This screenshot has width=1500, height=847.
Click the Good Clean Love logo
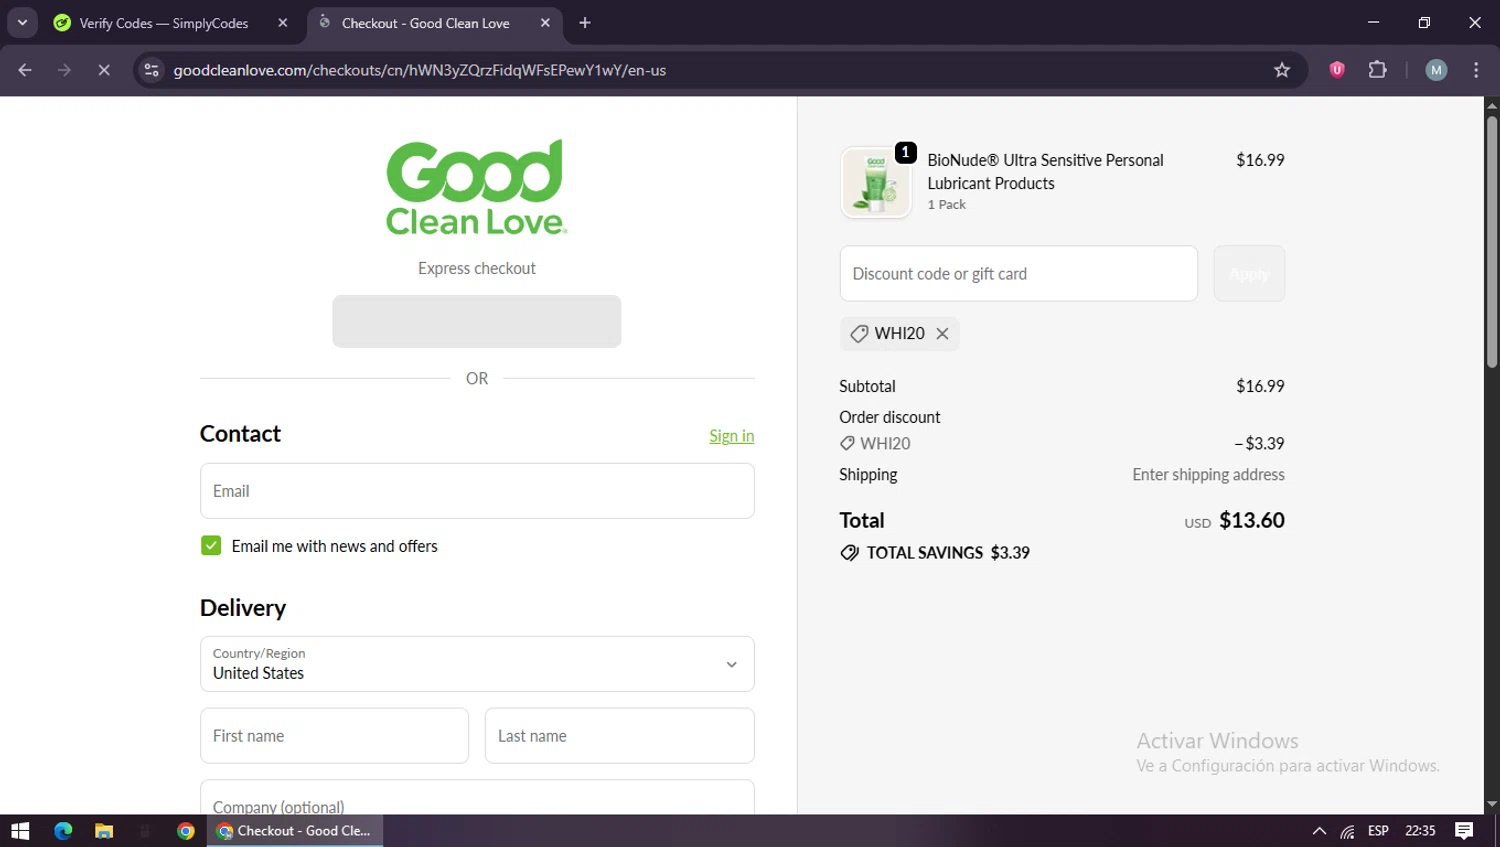pos(477,187)
